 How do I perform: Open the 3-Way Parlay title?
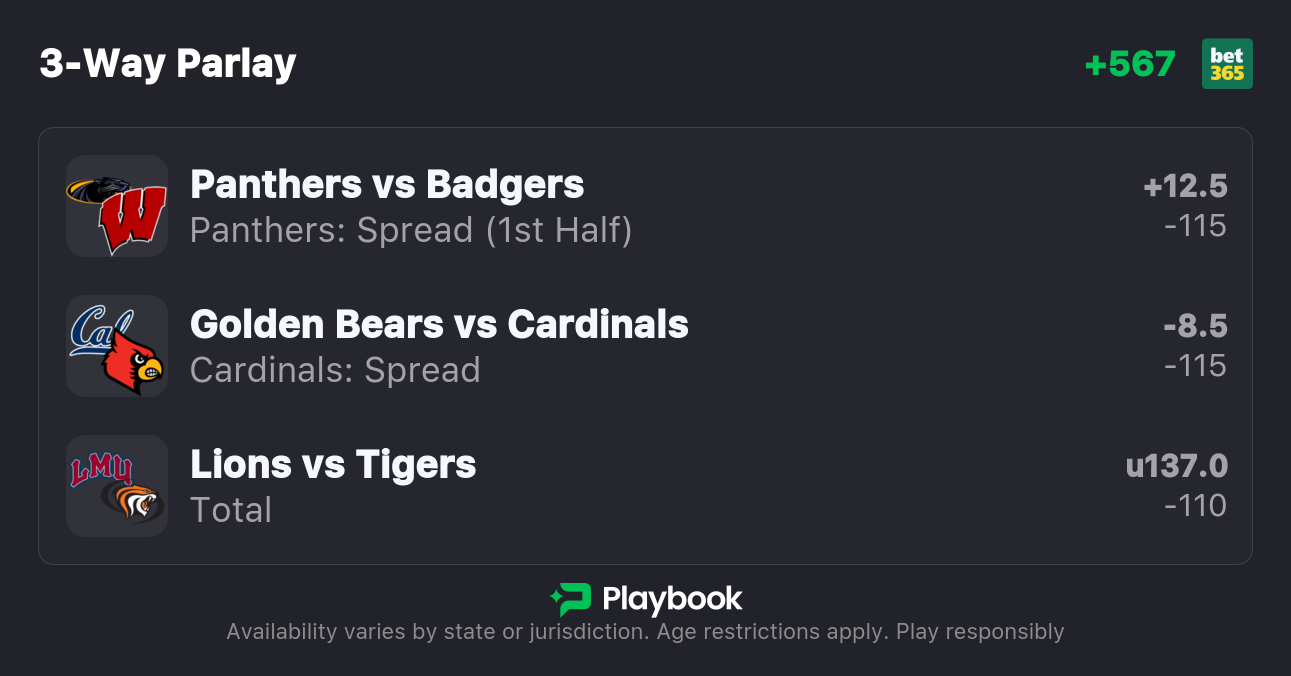[x=168, y=64]
